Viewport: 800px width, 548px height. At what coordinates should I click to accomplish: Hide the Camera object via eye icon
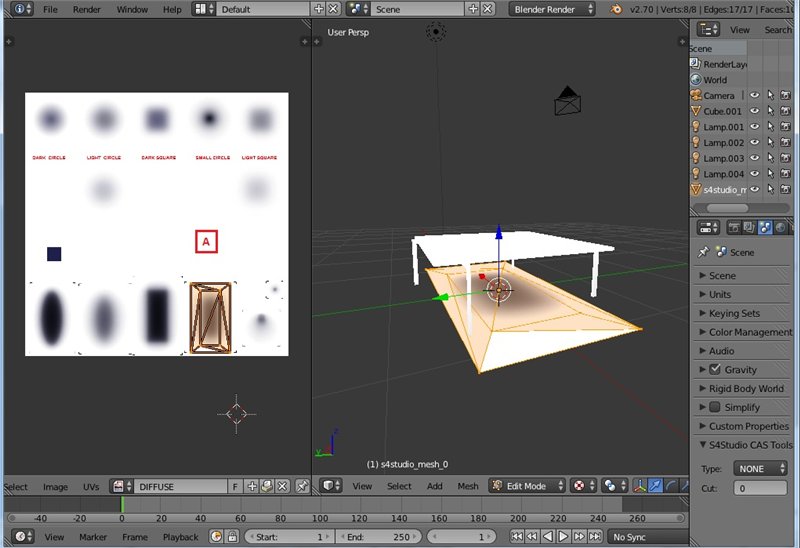point(755,96)
